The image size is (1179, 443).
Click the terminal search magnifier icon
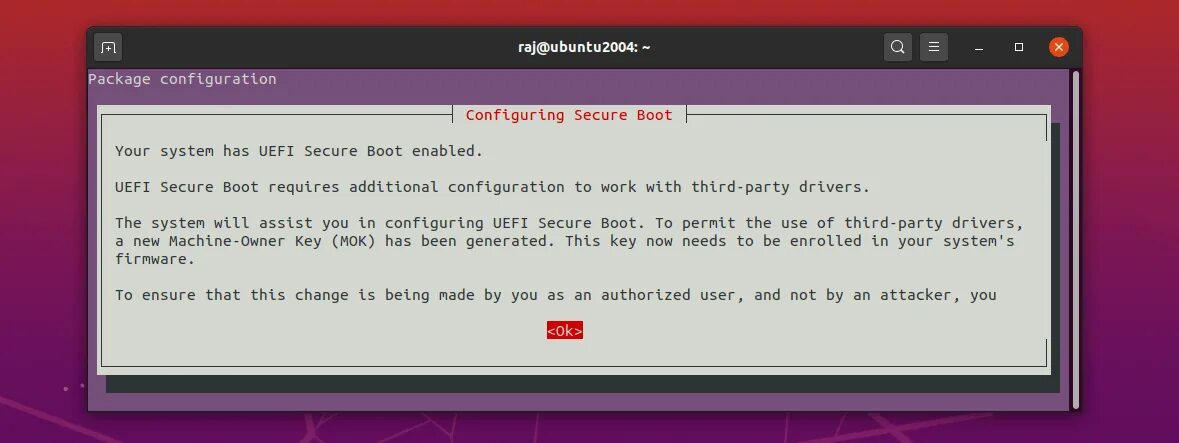click(897, 47)
